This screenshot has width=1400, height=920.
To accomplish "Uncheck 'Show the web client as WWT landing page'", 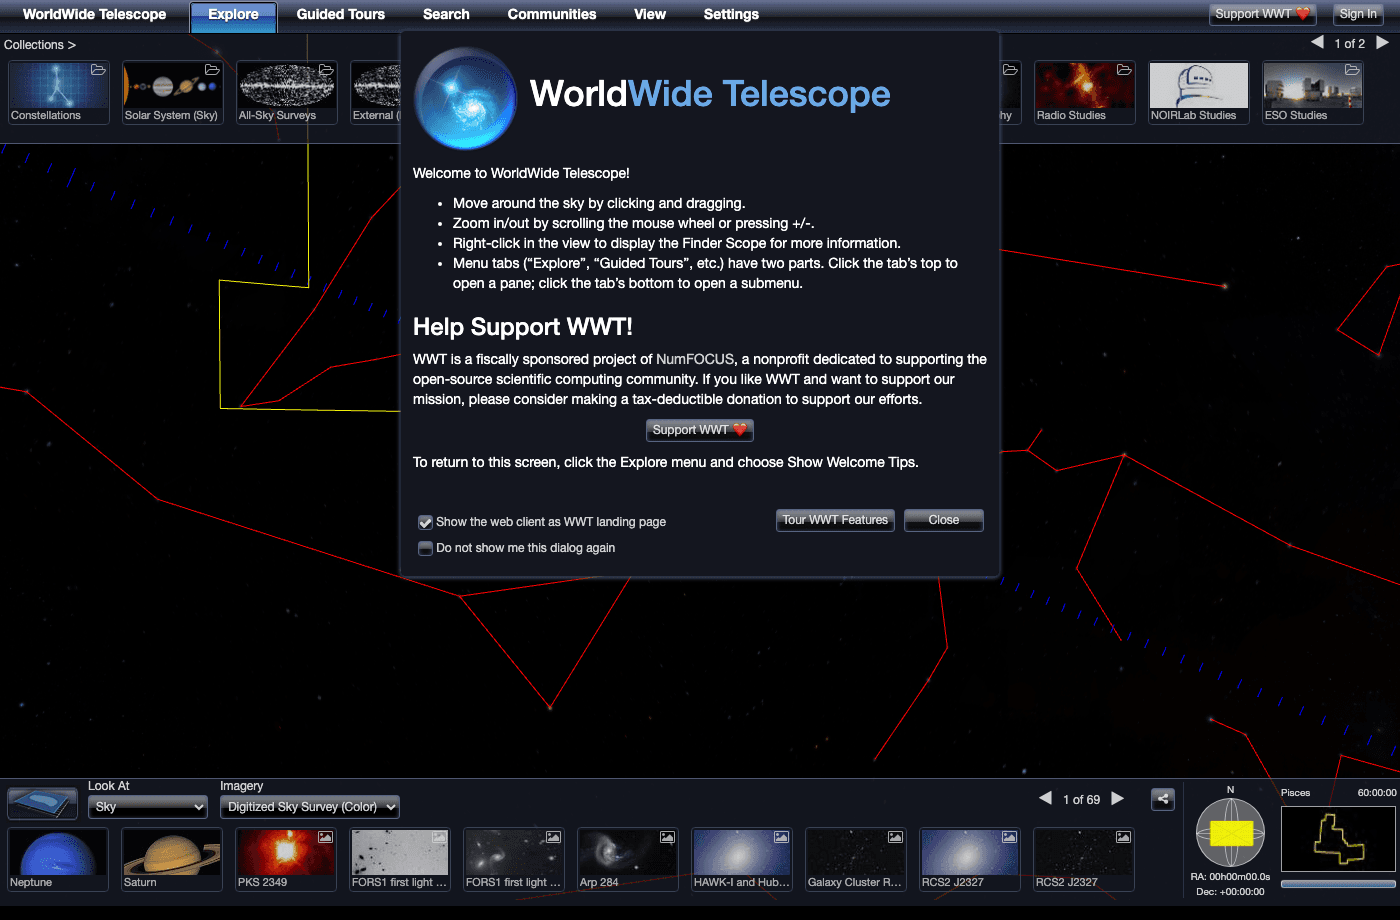I will [x=425, y=521].
